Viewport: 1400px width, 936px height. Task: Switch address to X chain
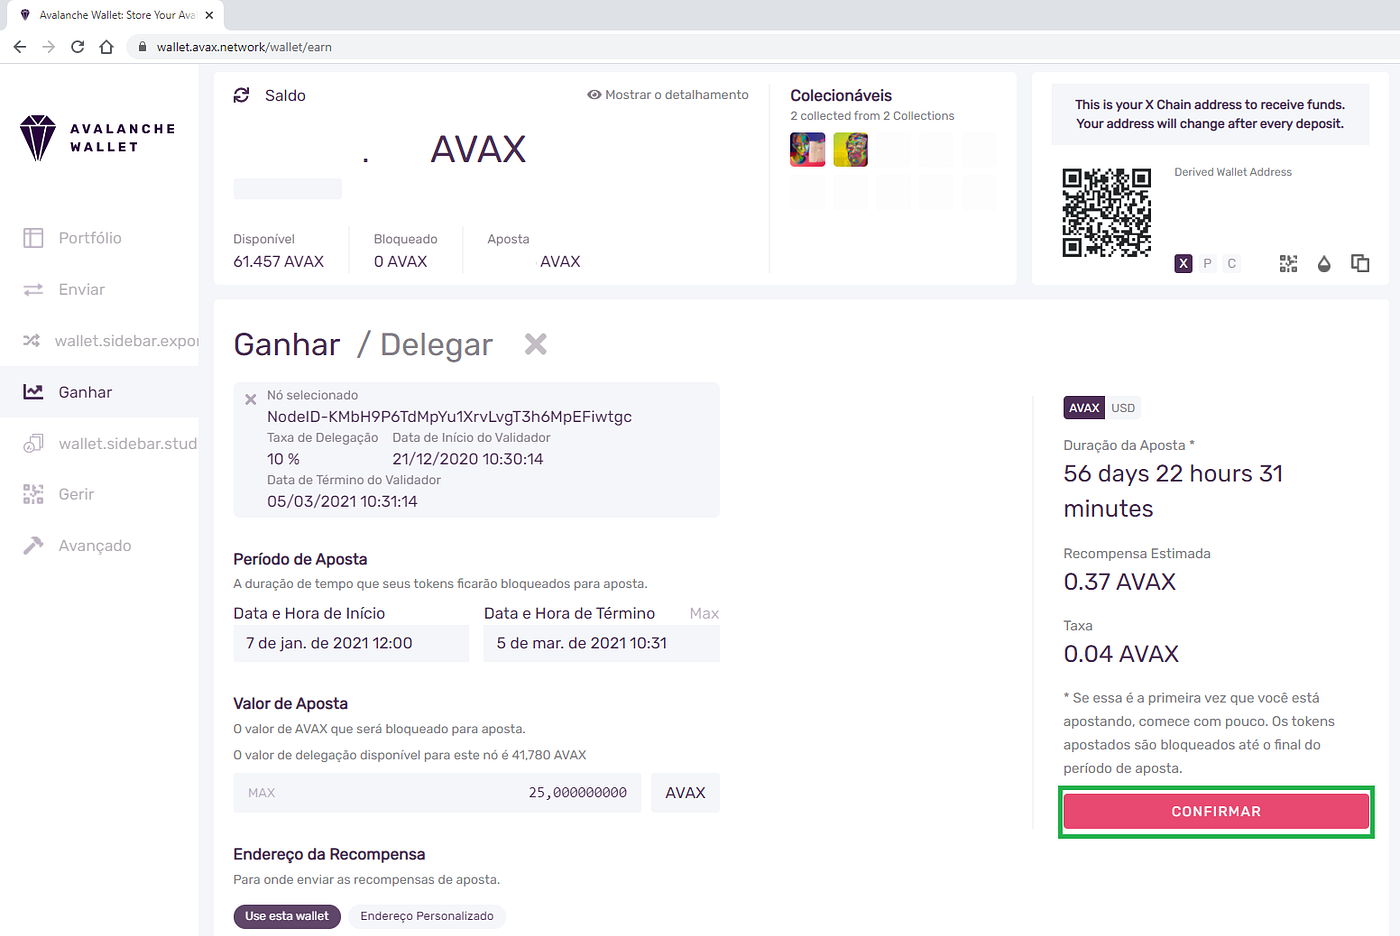pos(1183,263)
